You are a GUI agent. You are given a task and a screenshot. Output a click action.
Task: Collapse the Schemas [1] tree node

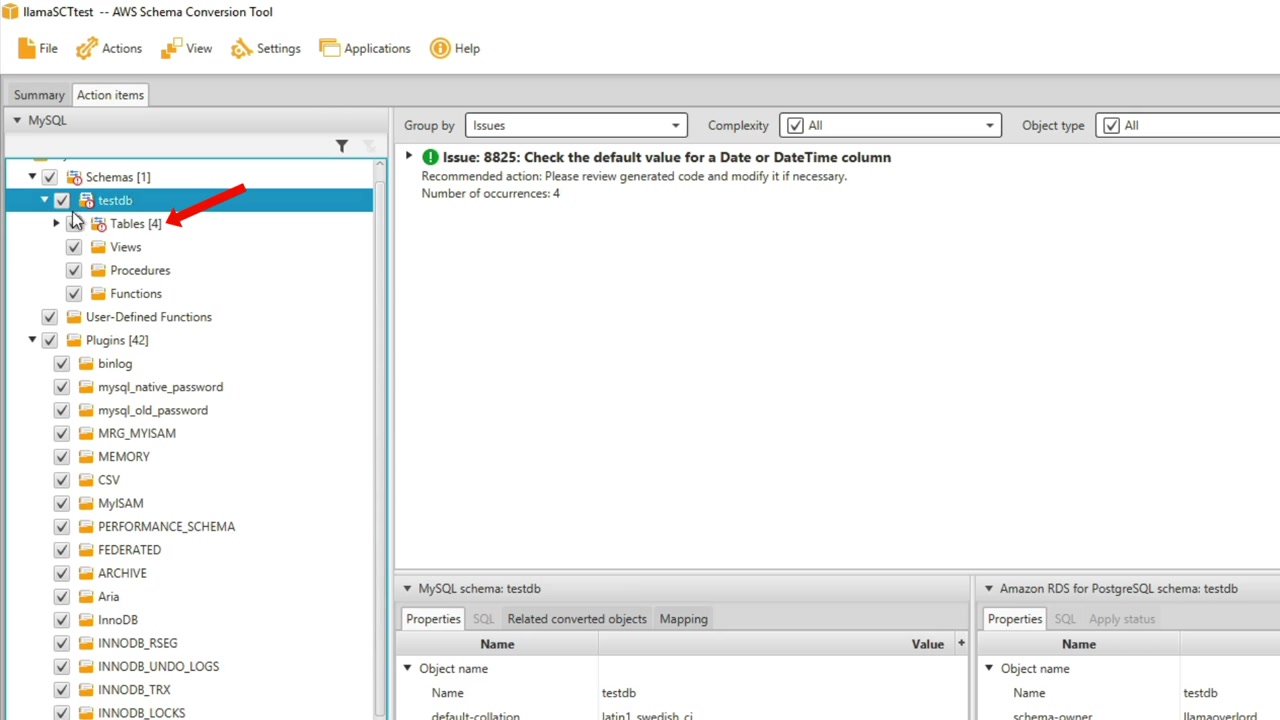tap(32, 177)
